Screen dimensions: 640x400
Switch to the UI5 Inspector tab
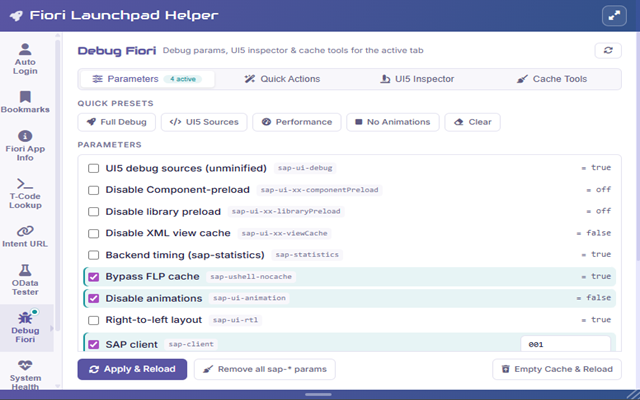[417, 79]
